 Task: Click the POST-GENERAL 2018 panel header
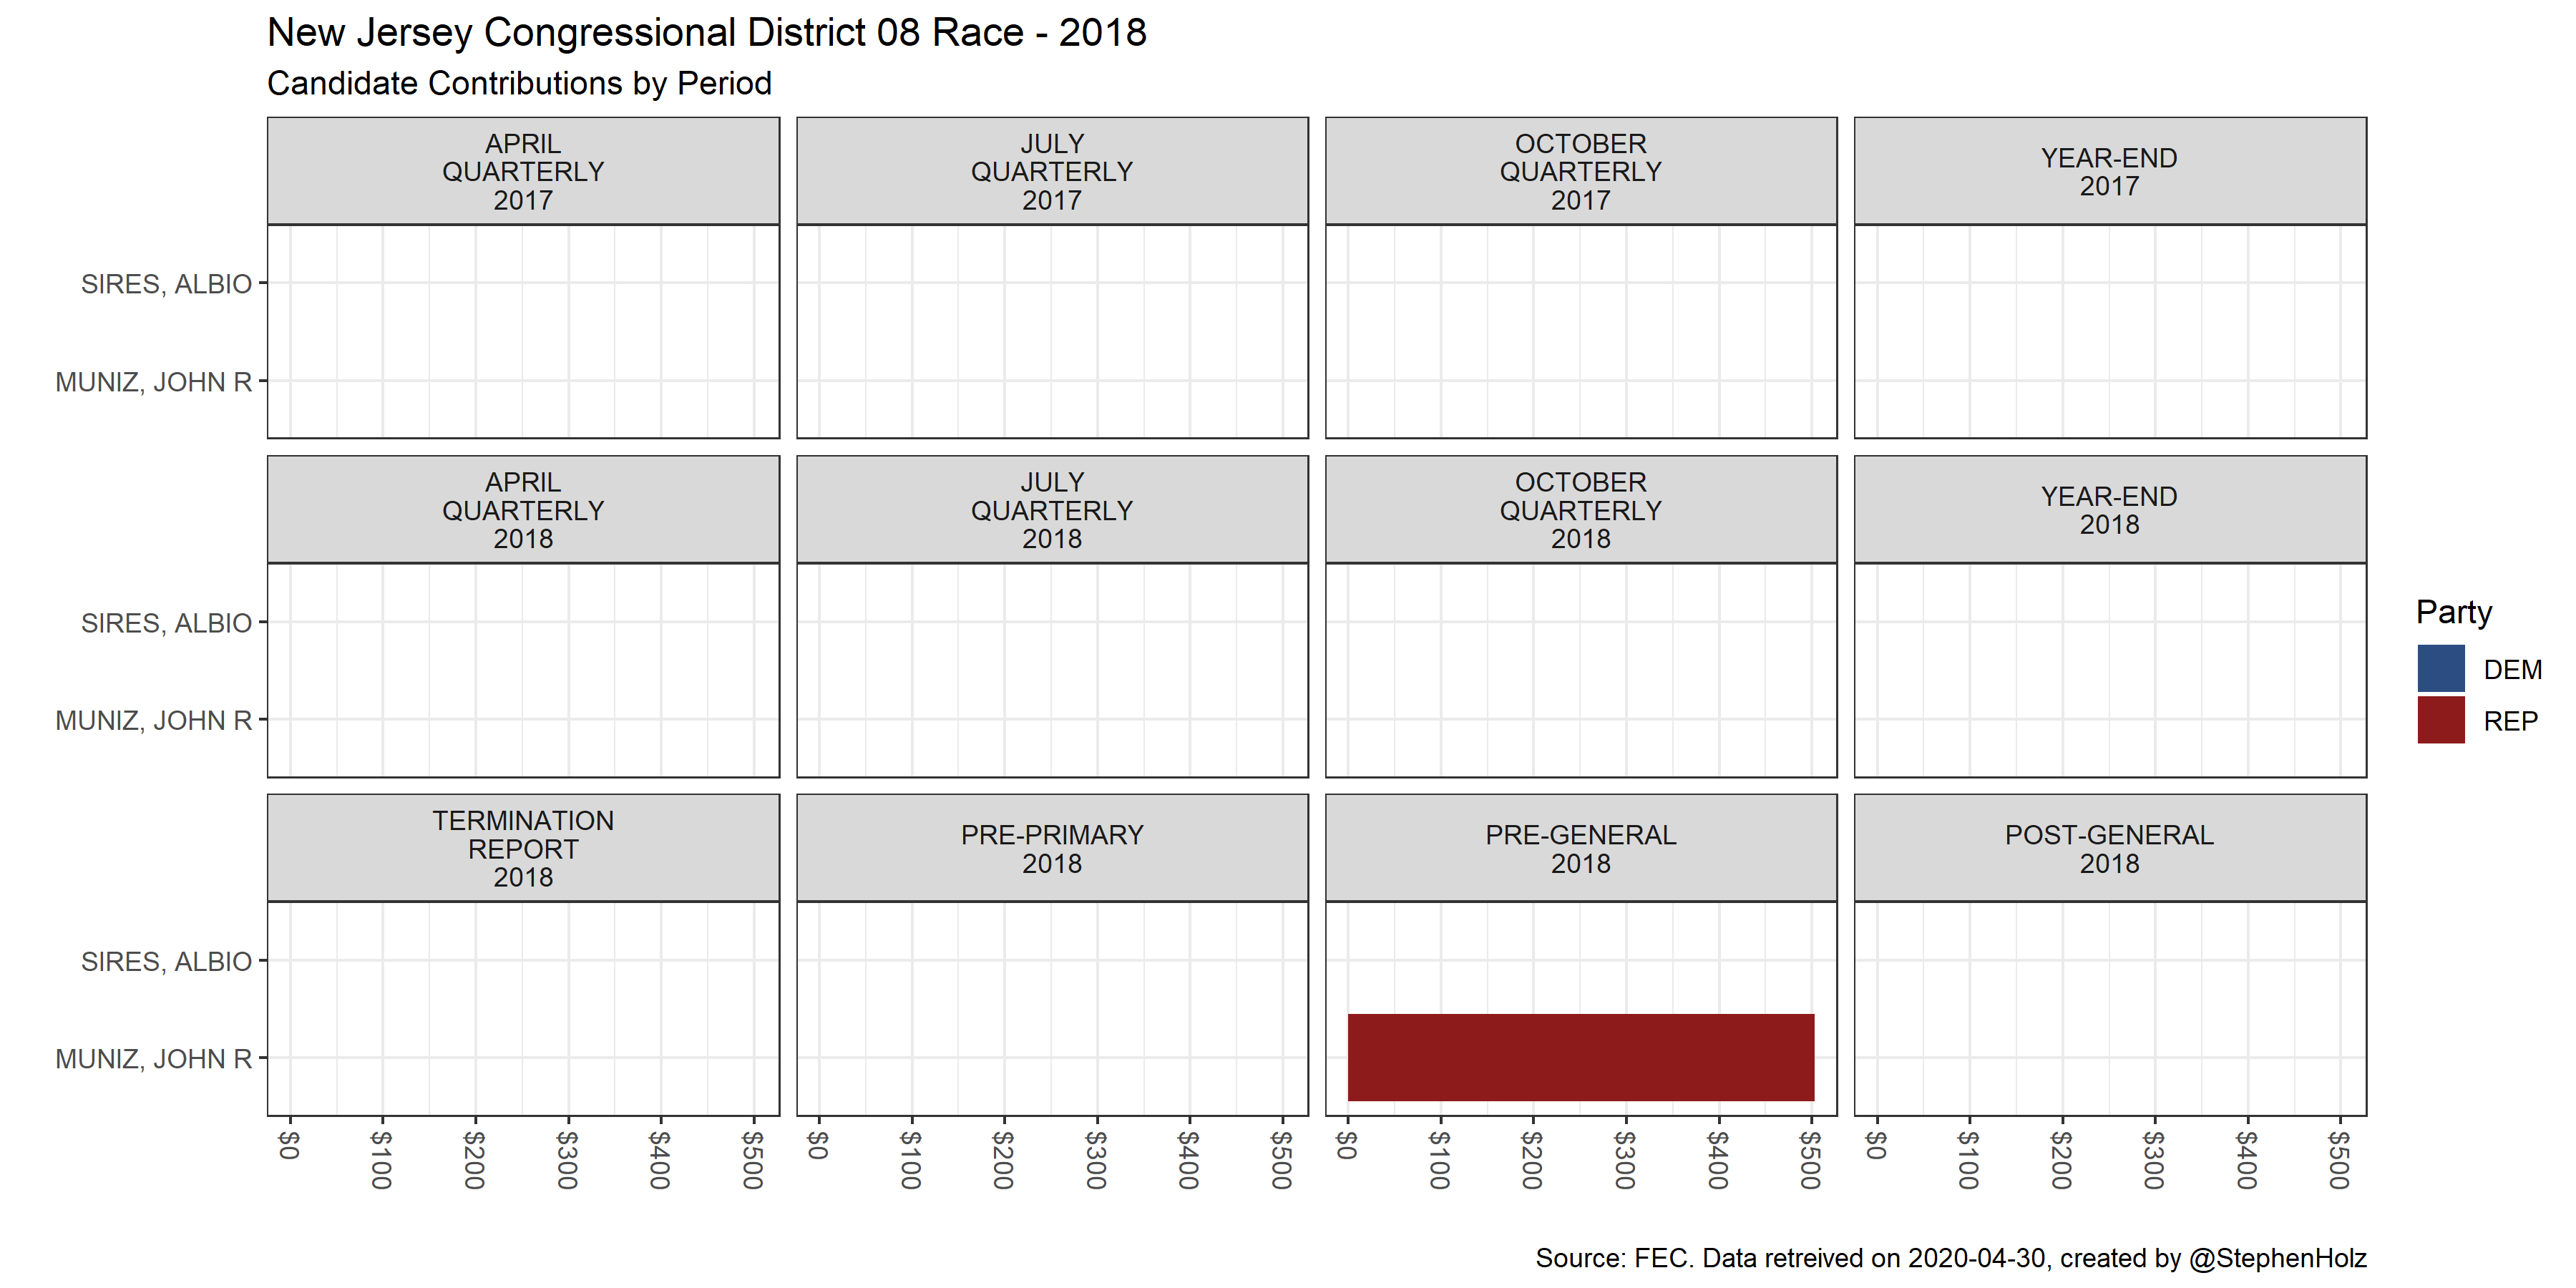(2109, 849)
